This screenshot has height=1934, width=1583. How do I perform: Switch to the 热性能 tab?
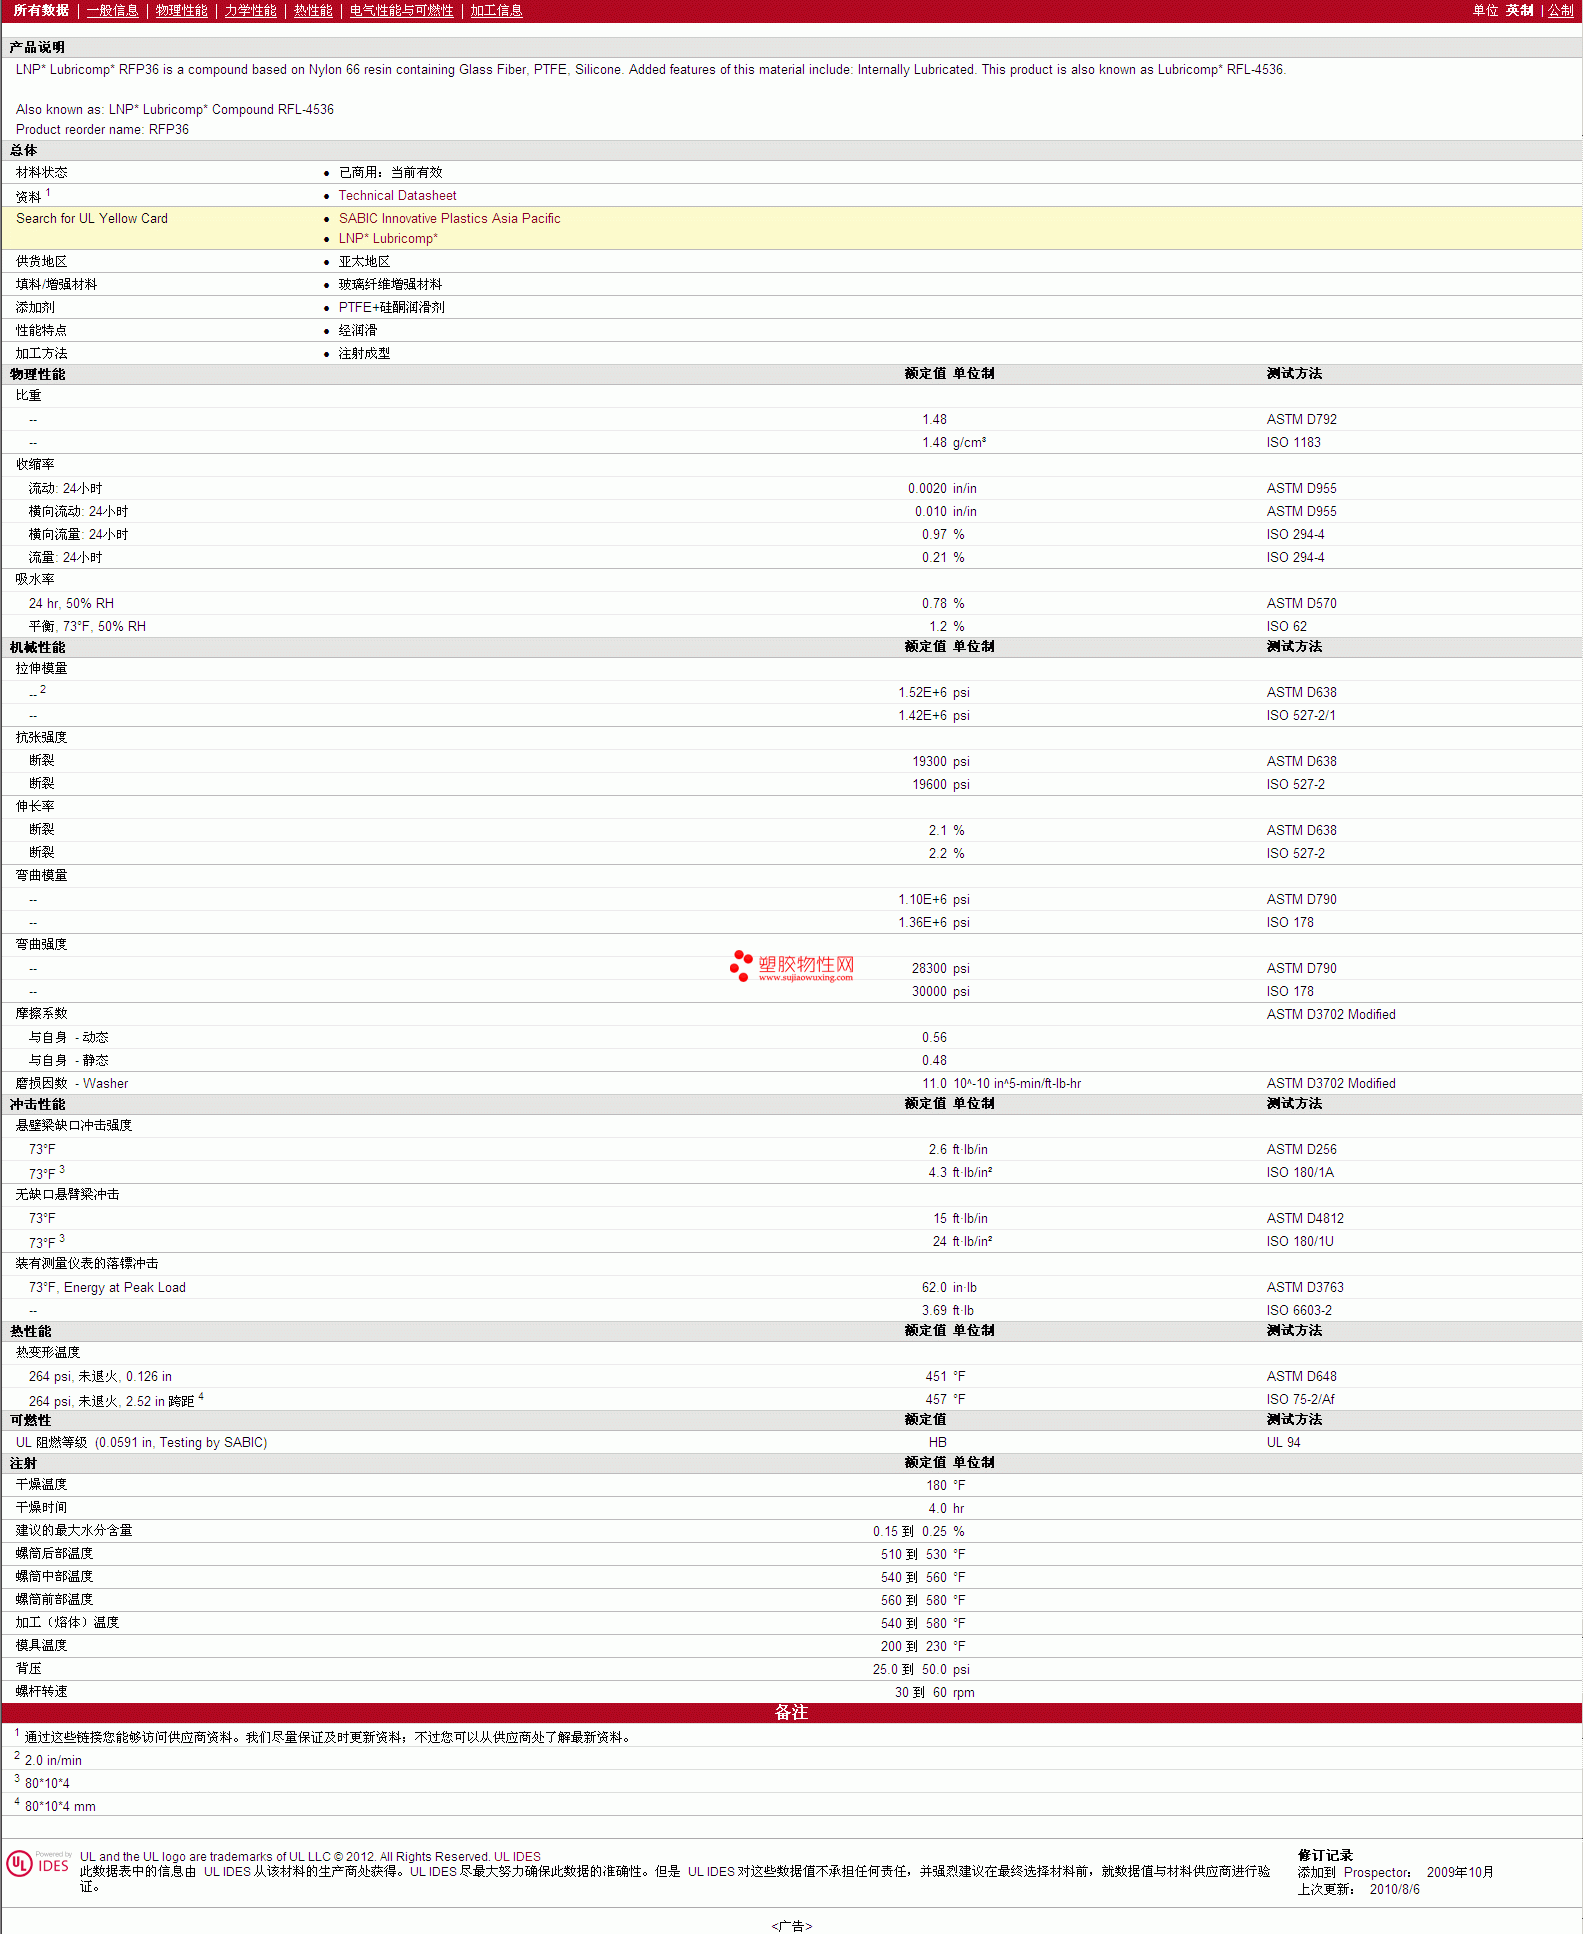coord(313,10)
